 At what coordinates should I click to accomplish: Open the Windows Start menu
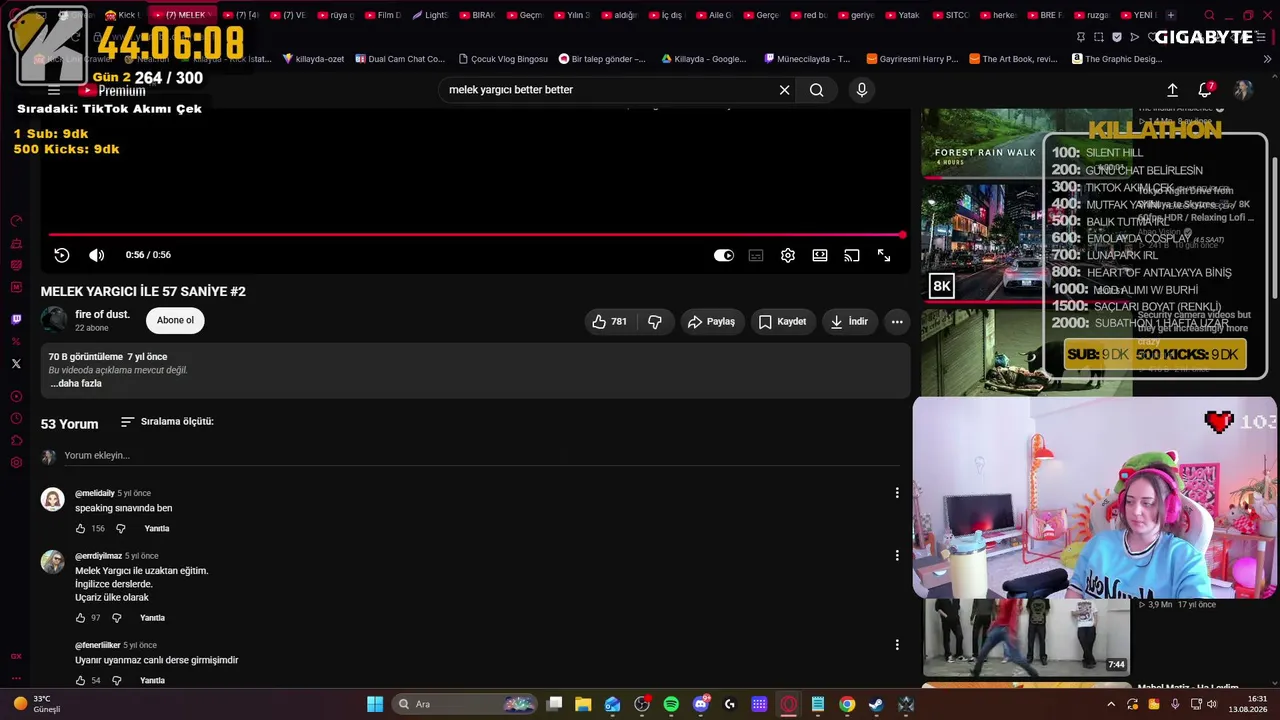click(375, 704)
